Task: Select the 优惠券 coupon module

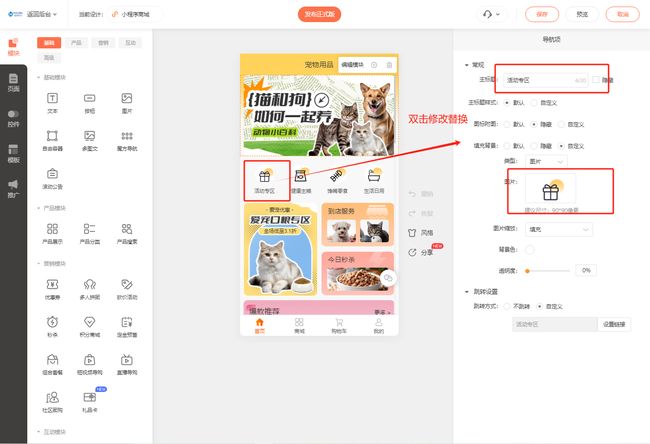Action: [x=52, y=289]
